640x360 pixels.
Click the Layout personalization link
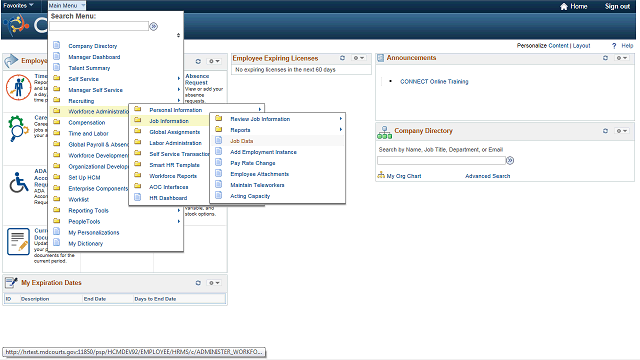tap(581, 46)
